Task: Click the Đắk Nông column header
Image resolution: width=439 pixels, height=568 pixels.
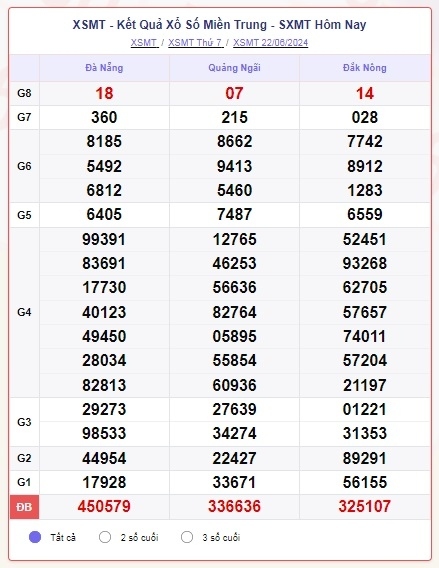Action: tap(365, 68)
